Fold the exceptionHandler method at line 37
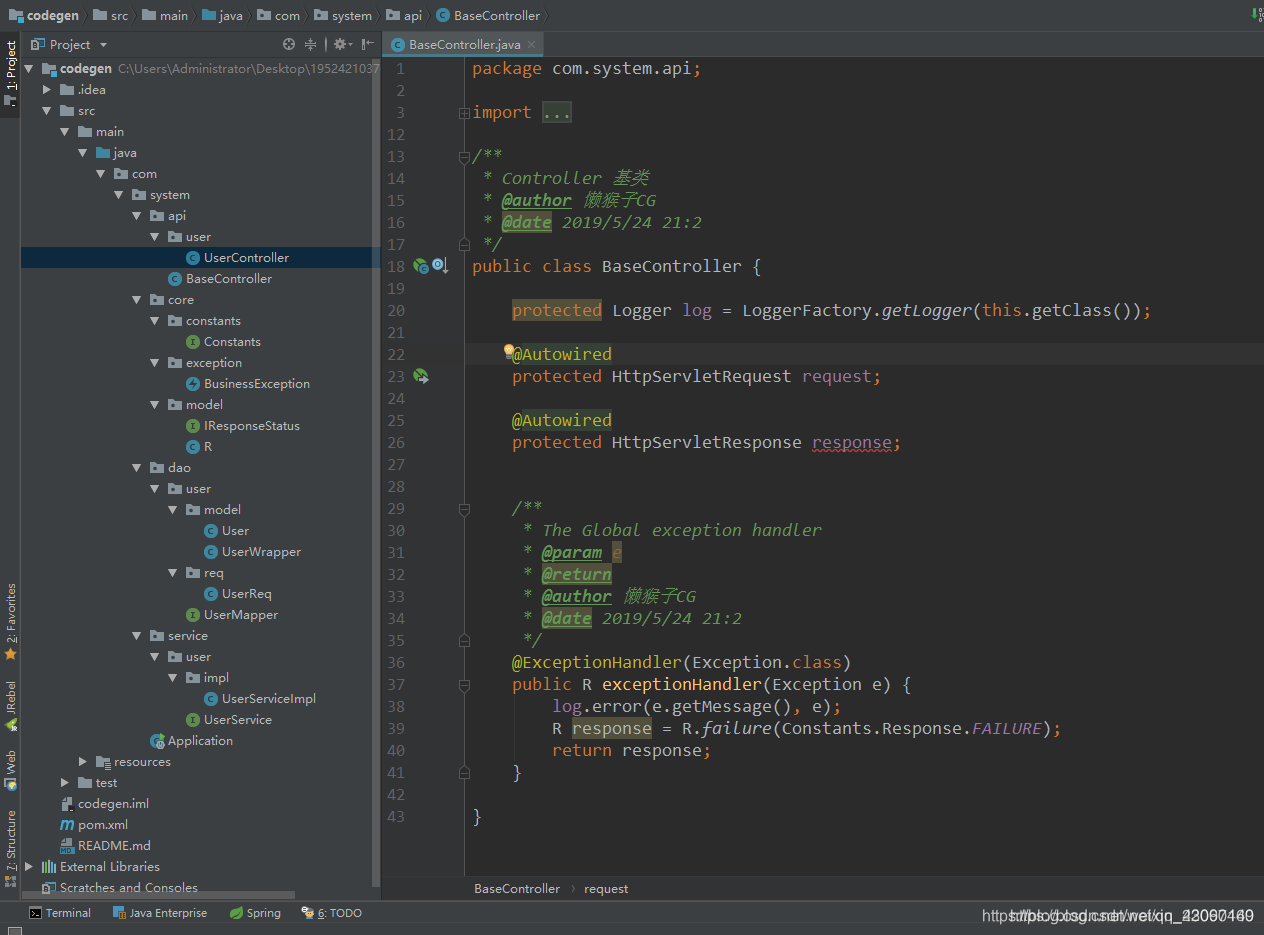 point(464,685)
